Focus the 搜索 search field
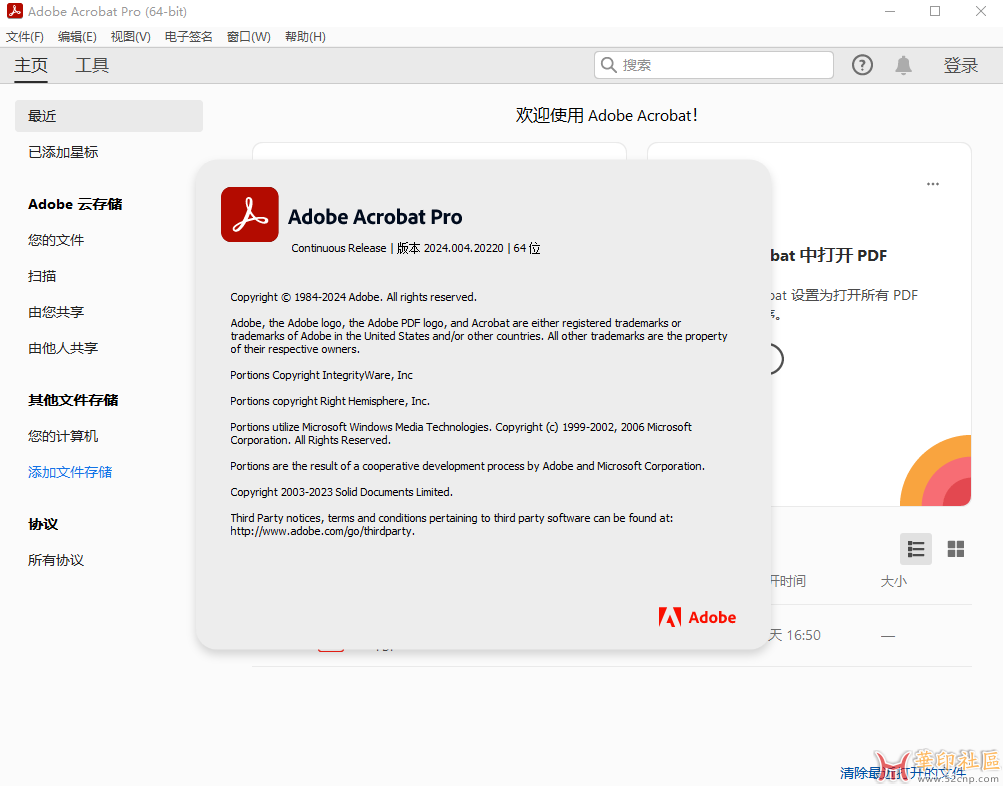The height and width of the screenshot is (786, 1003). pyautogui.click(x=713, y=65)
